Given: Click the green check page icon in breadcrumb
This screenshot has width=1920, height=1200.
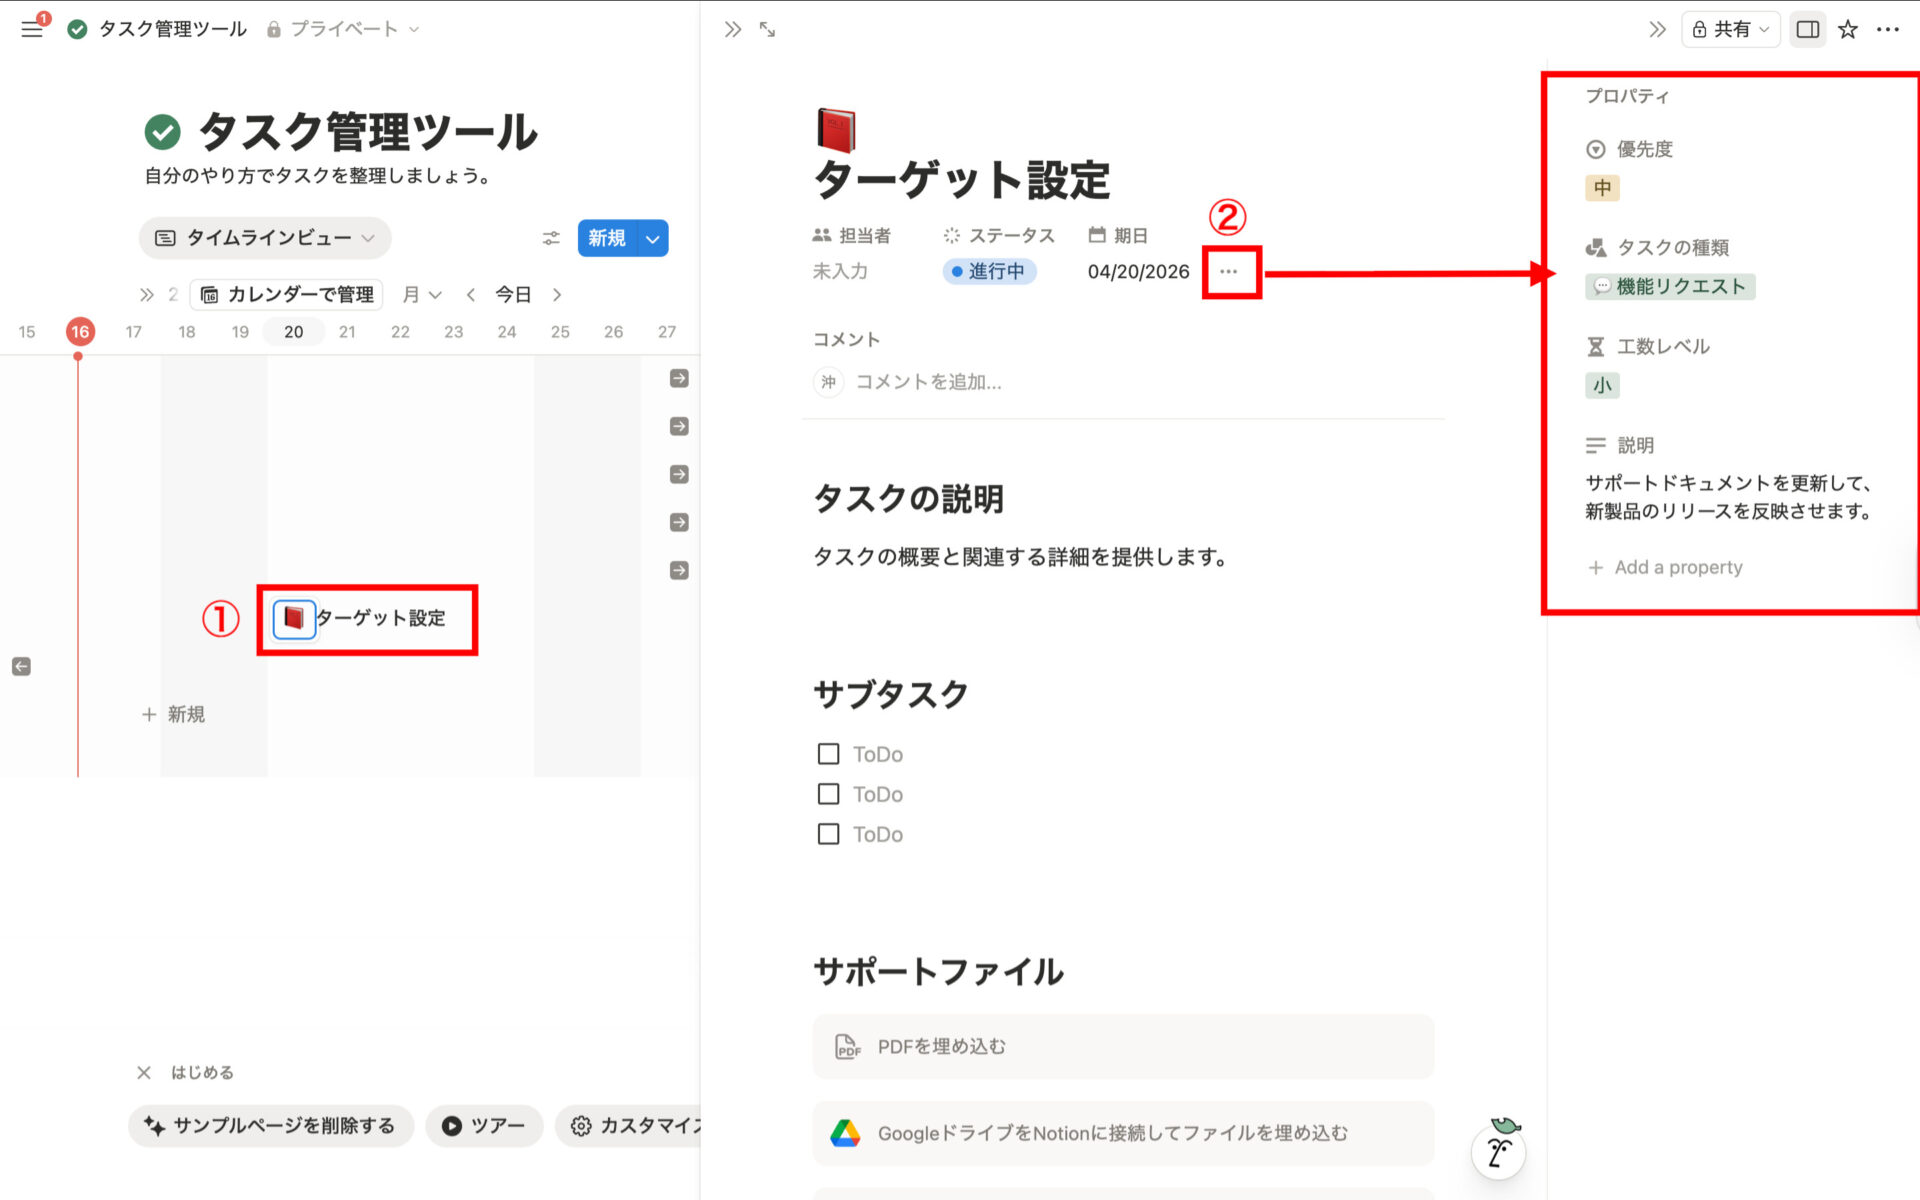Looking at the screenshot, I should coord(77,29).
